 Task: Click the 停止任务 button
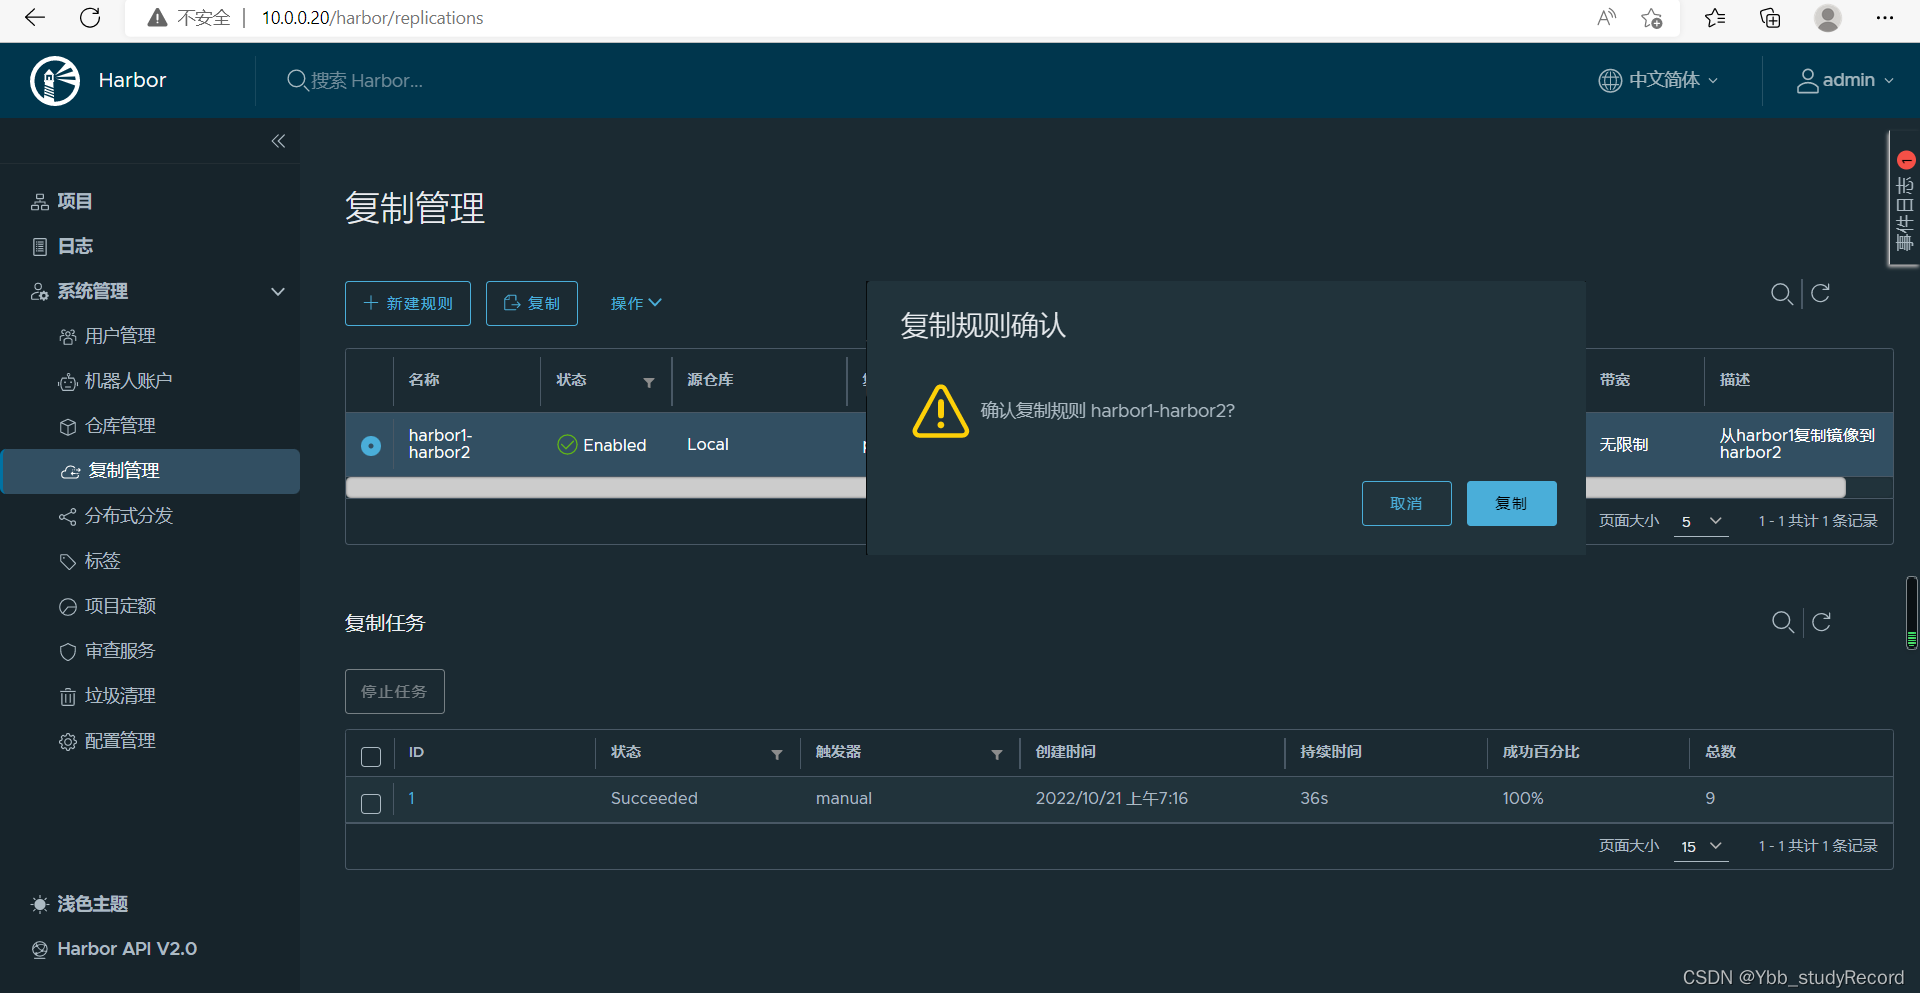395,691
